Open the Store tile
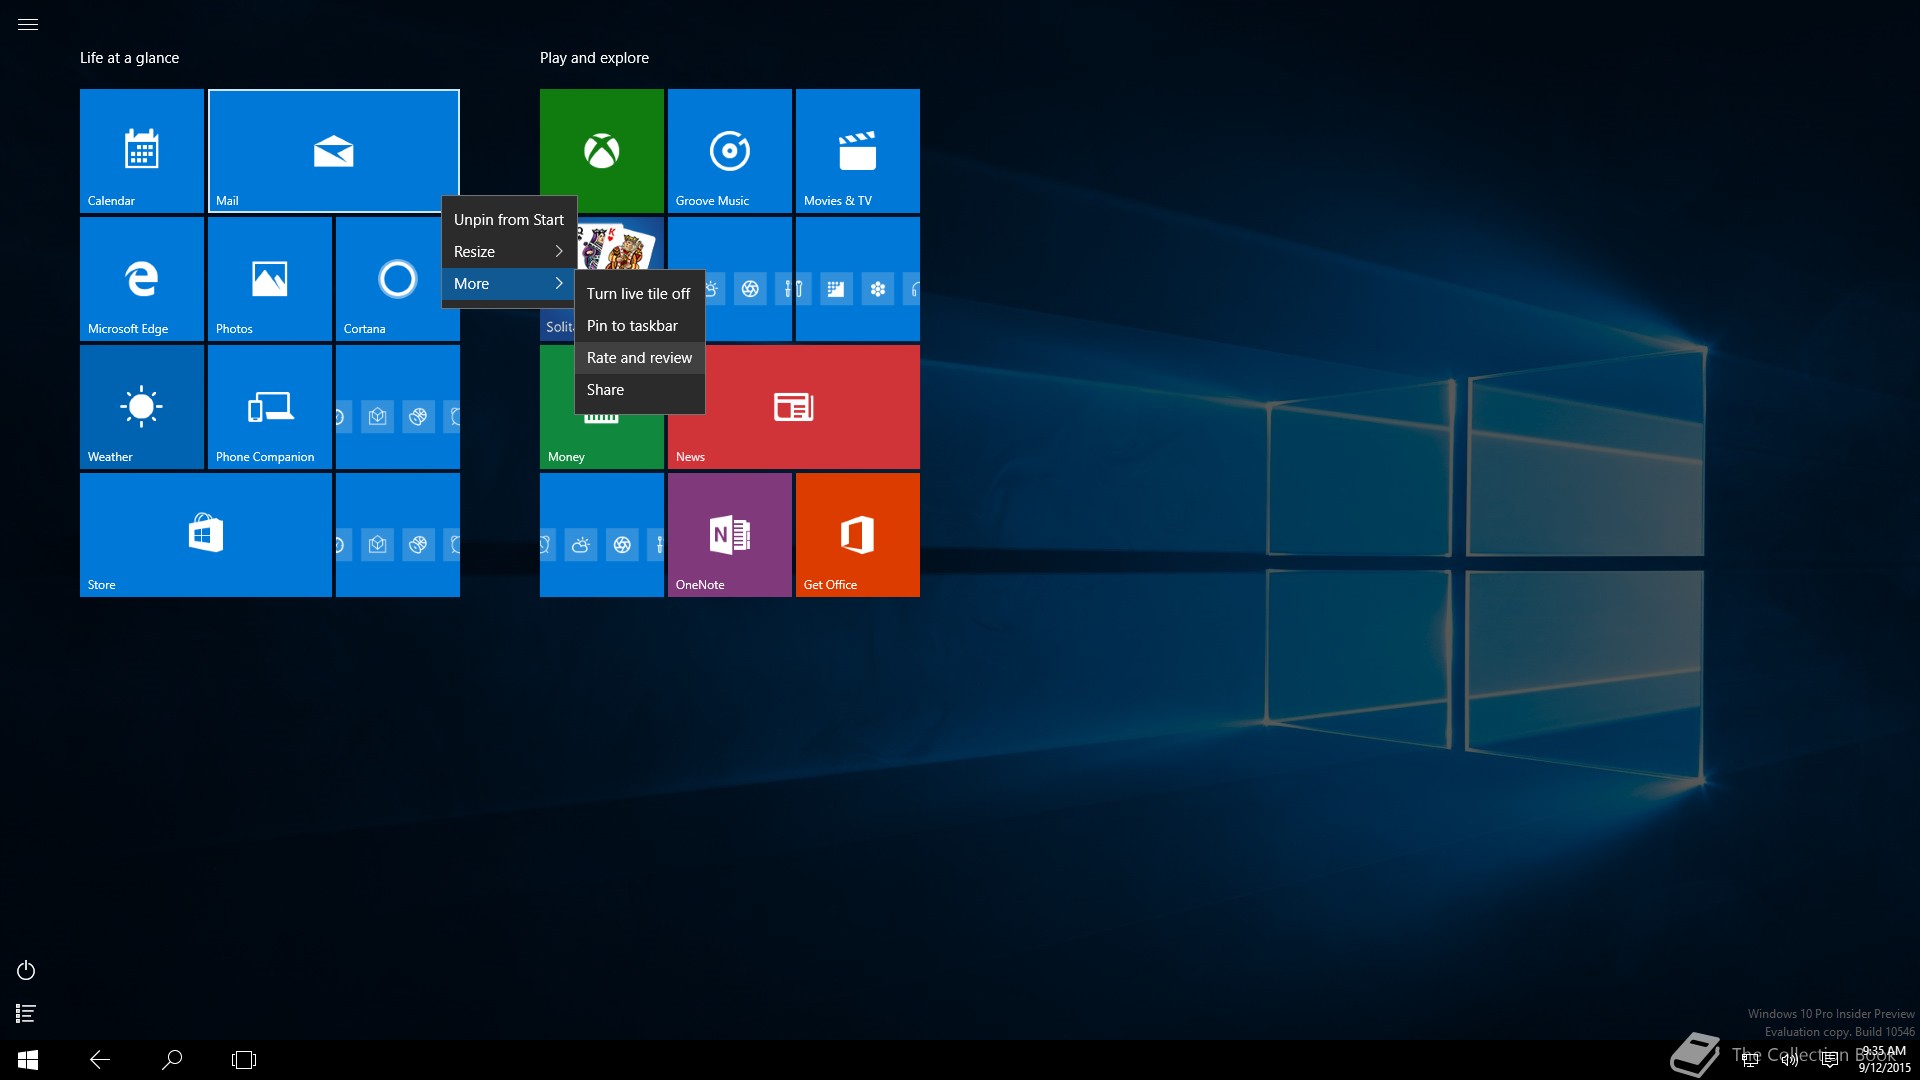The width and height of the screenshot is (1920, 1080). [x=206, y=535]
